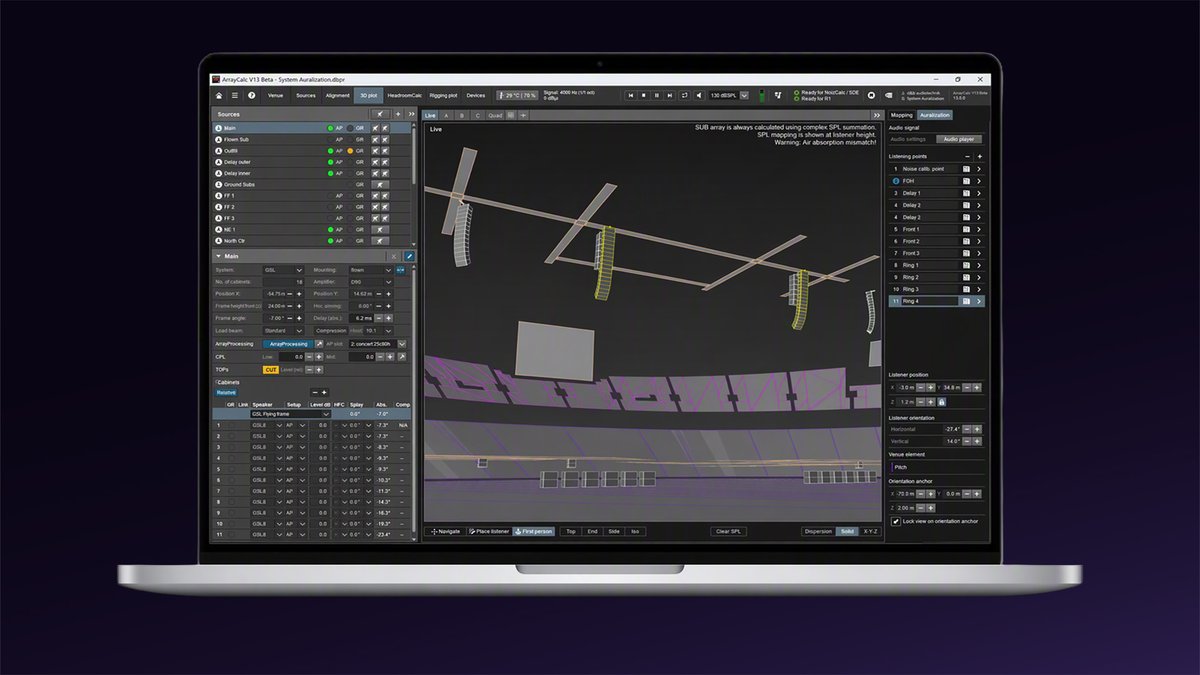Click the load icon for Noise calib. point
The width and height of the screenshot is (1200, 675).
966,169
